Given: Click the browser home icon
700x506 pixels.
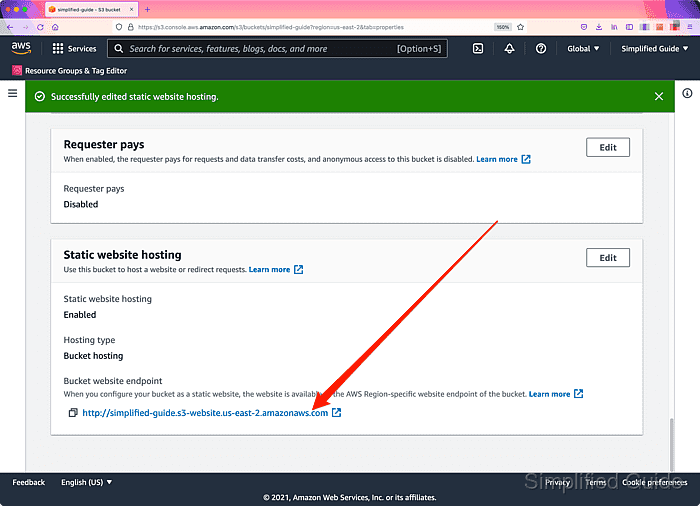Looking at the screenshot, I should [55, 27].
